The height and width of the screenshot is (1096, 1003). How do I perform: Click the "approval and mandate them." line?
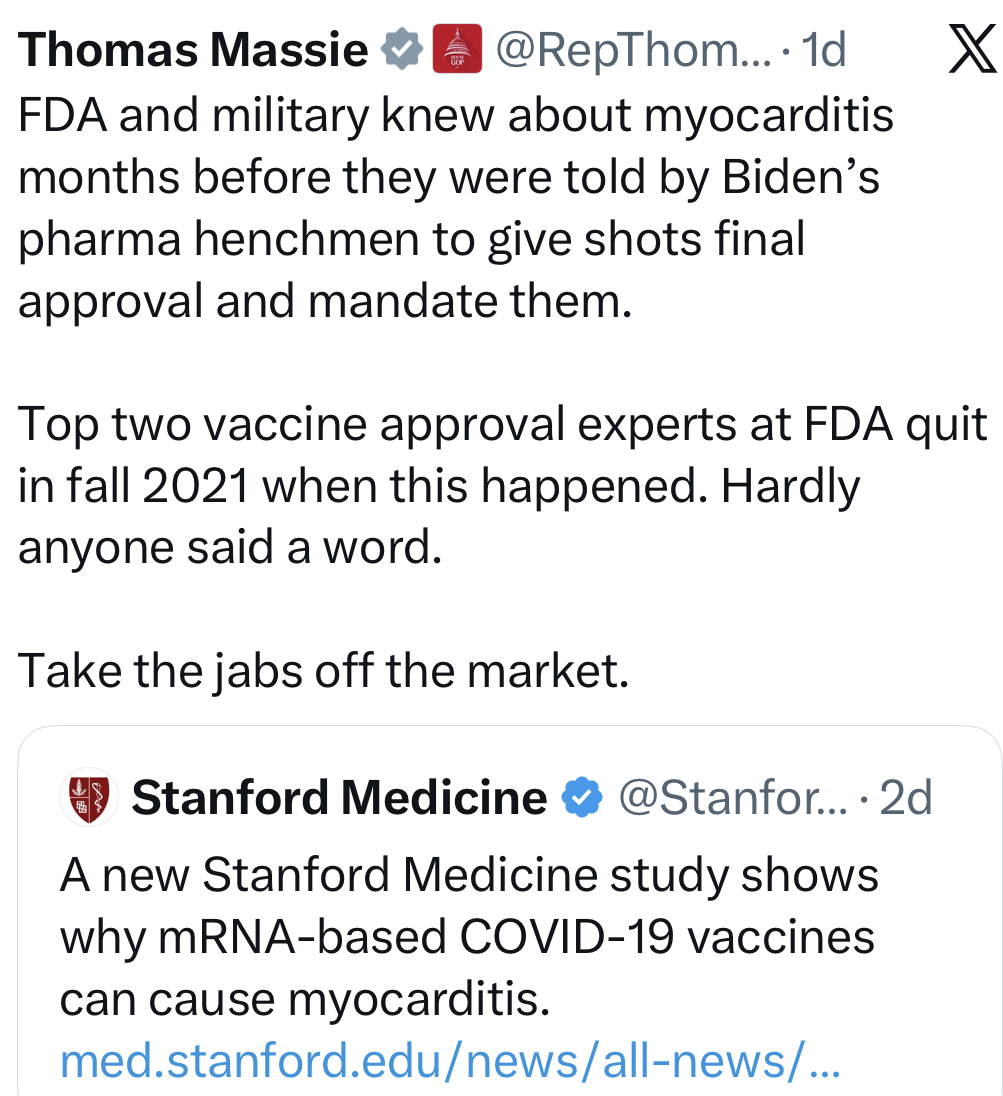click(x=325, y=301)
